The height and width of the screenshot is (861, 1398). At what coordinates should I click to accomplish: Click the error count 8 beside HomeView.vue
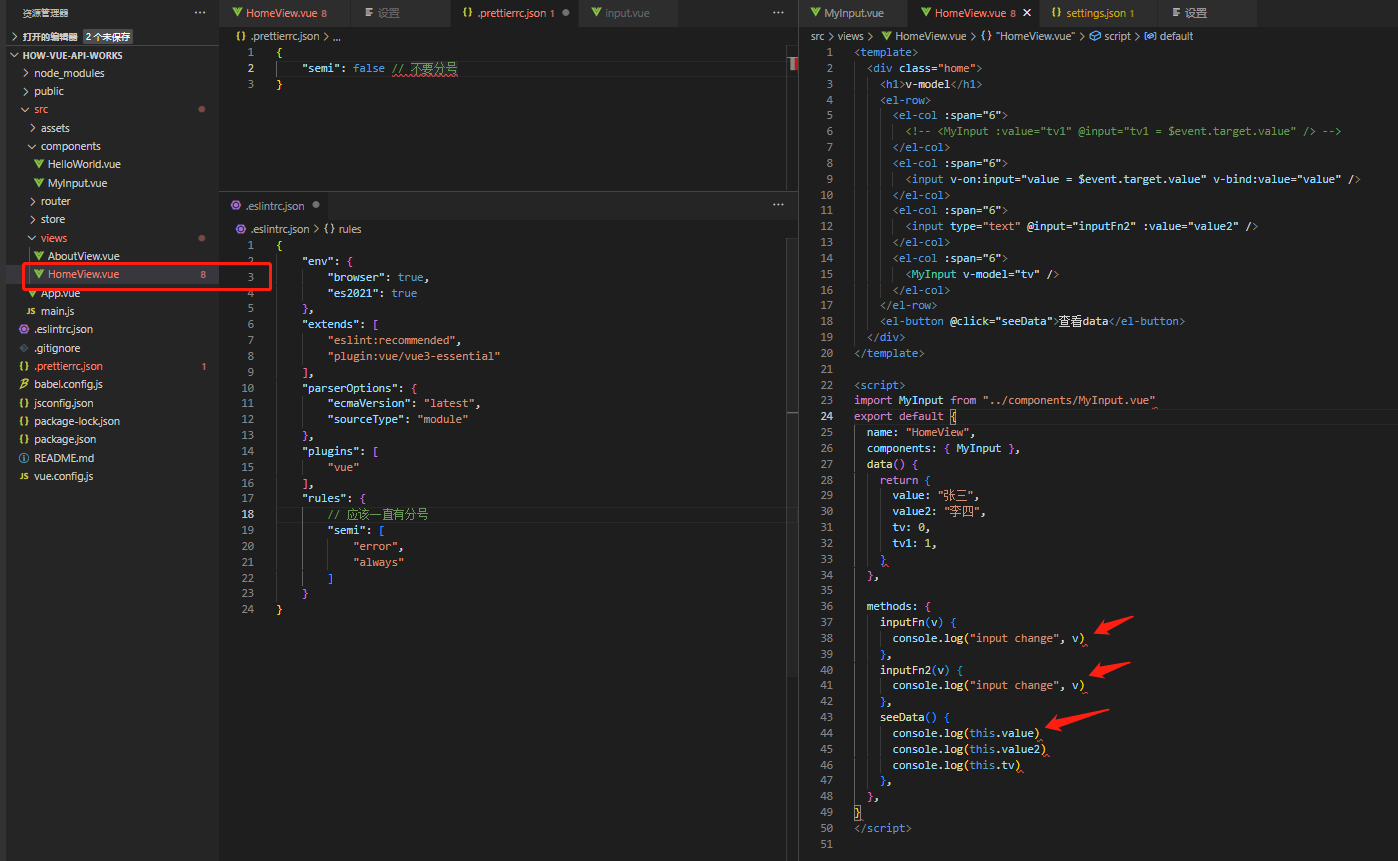coord(203,274)
